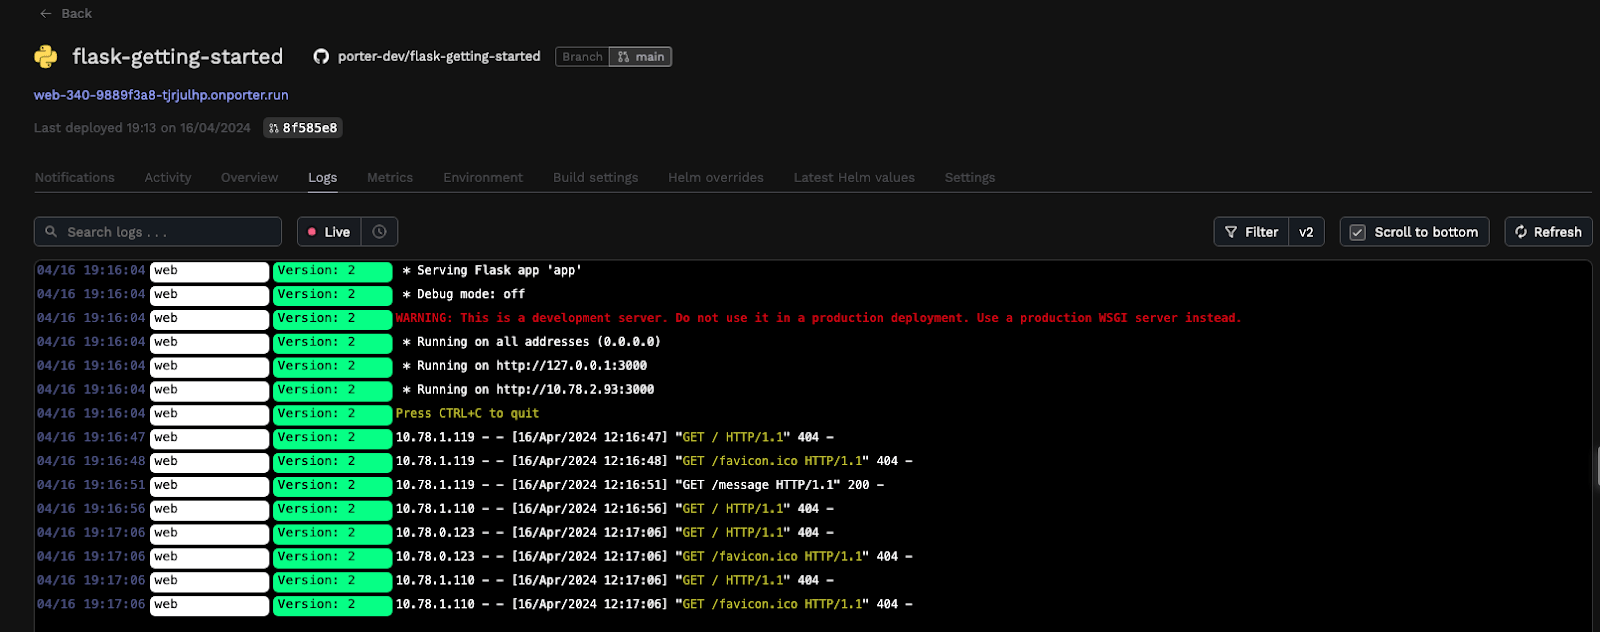Click the log pane vertical scrollbar

pyautogui.click(x=1597, y=468)
